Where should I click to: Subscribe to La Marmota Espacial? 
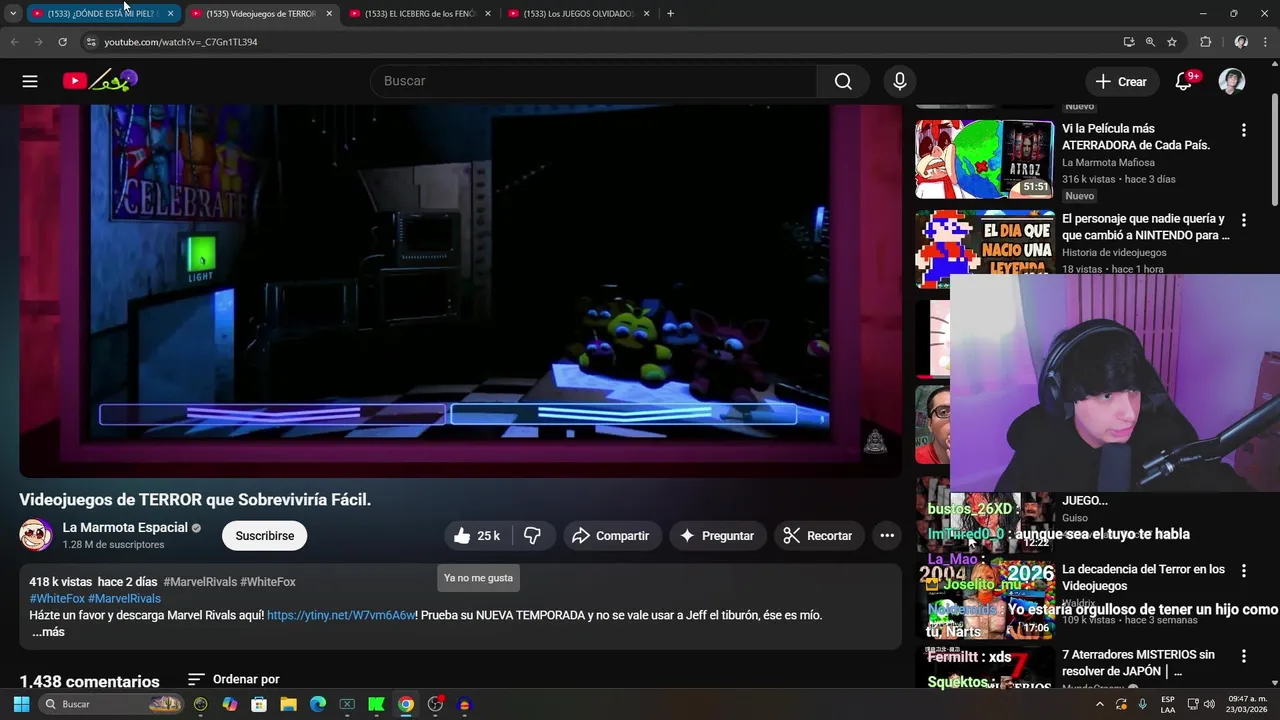265,536
